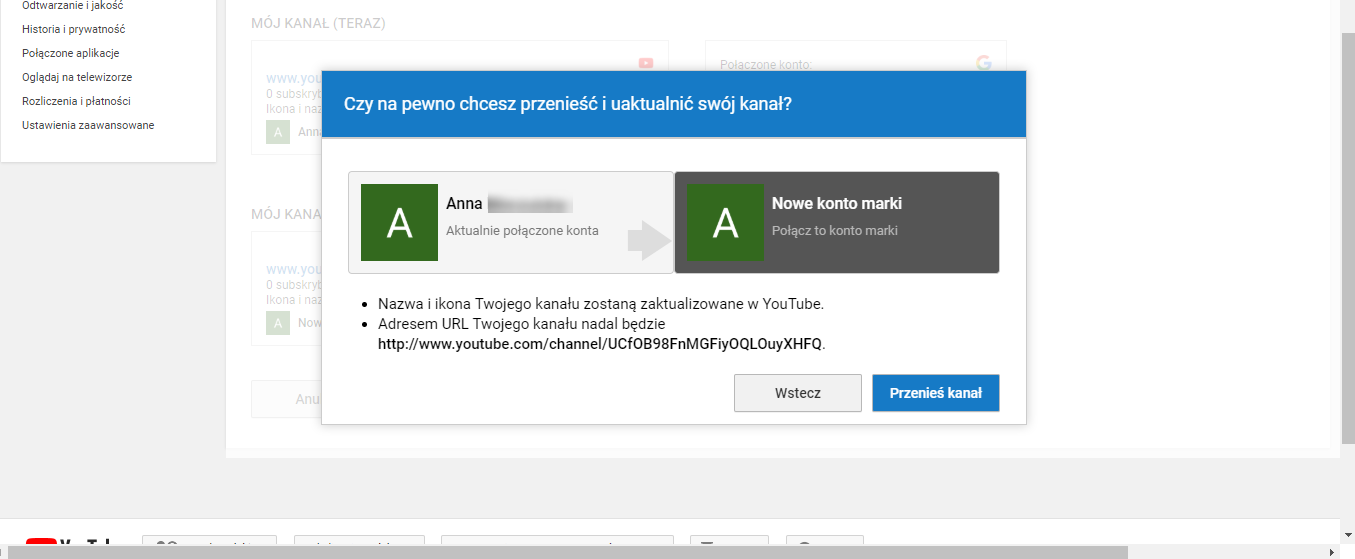Click the green avatar beside Anna in dialog
The image size is (1355, 559).
coord(399,222)
